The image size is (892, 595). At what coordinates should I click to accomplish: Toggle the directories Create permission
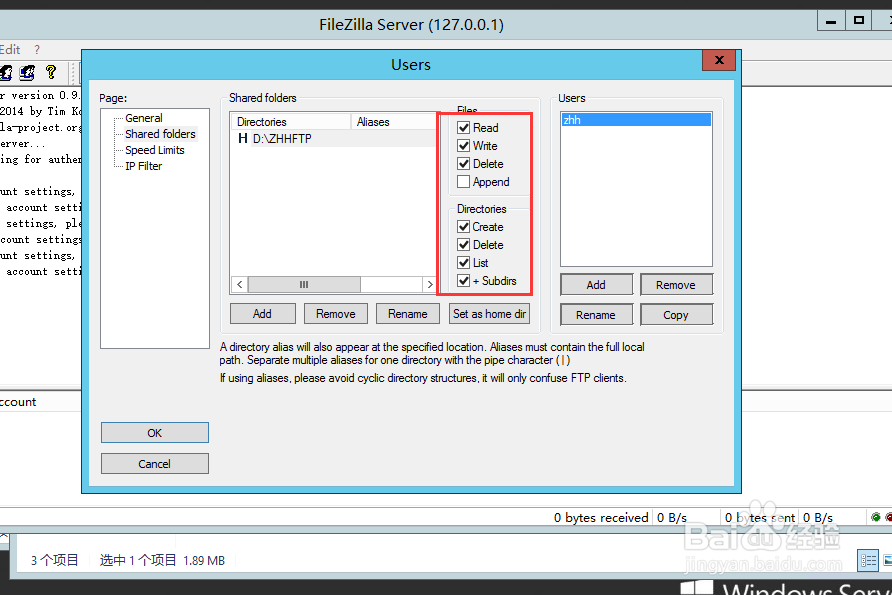coord(464,227)
